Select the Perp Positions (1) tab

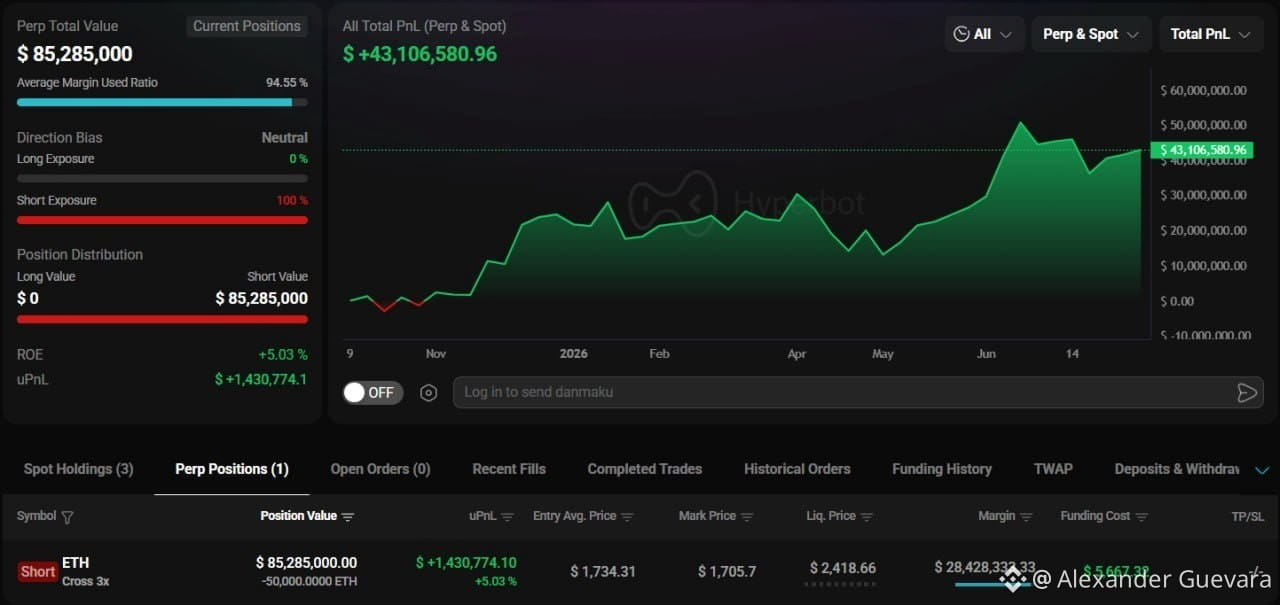(232, 469)
